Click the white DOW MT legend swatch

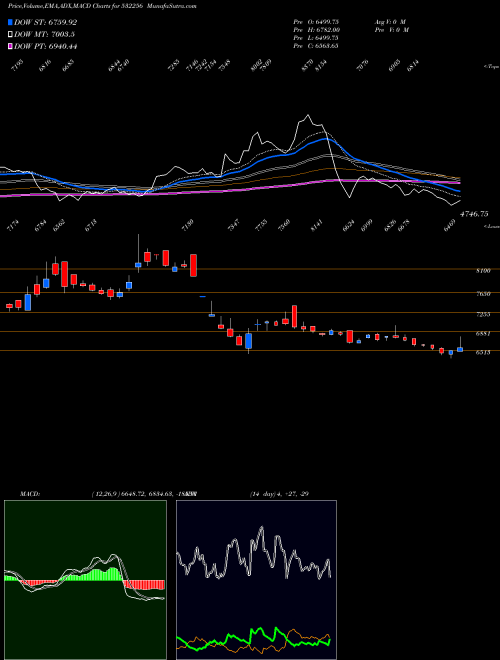(x=10, y=34)
